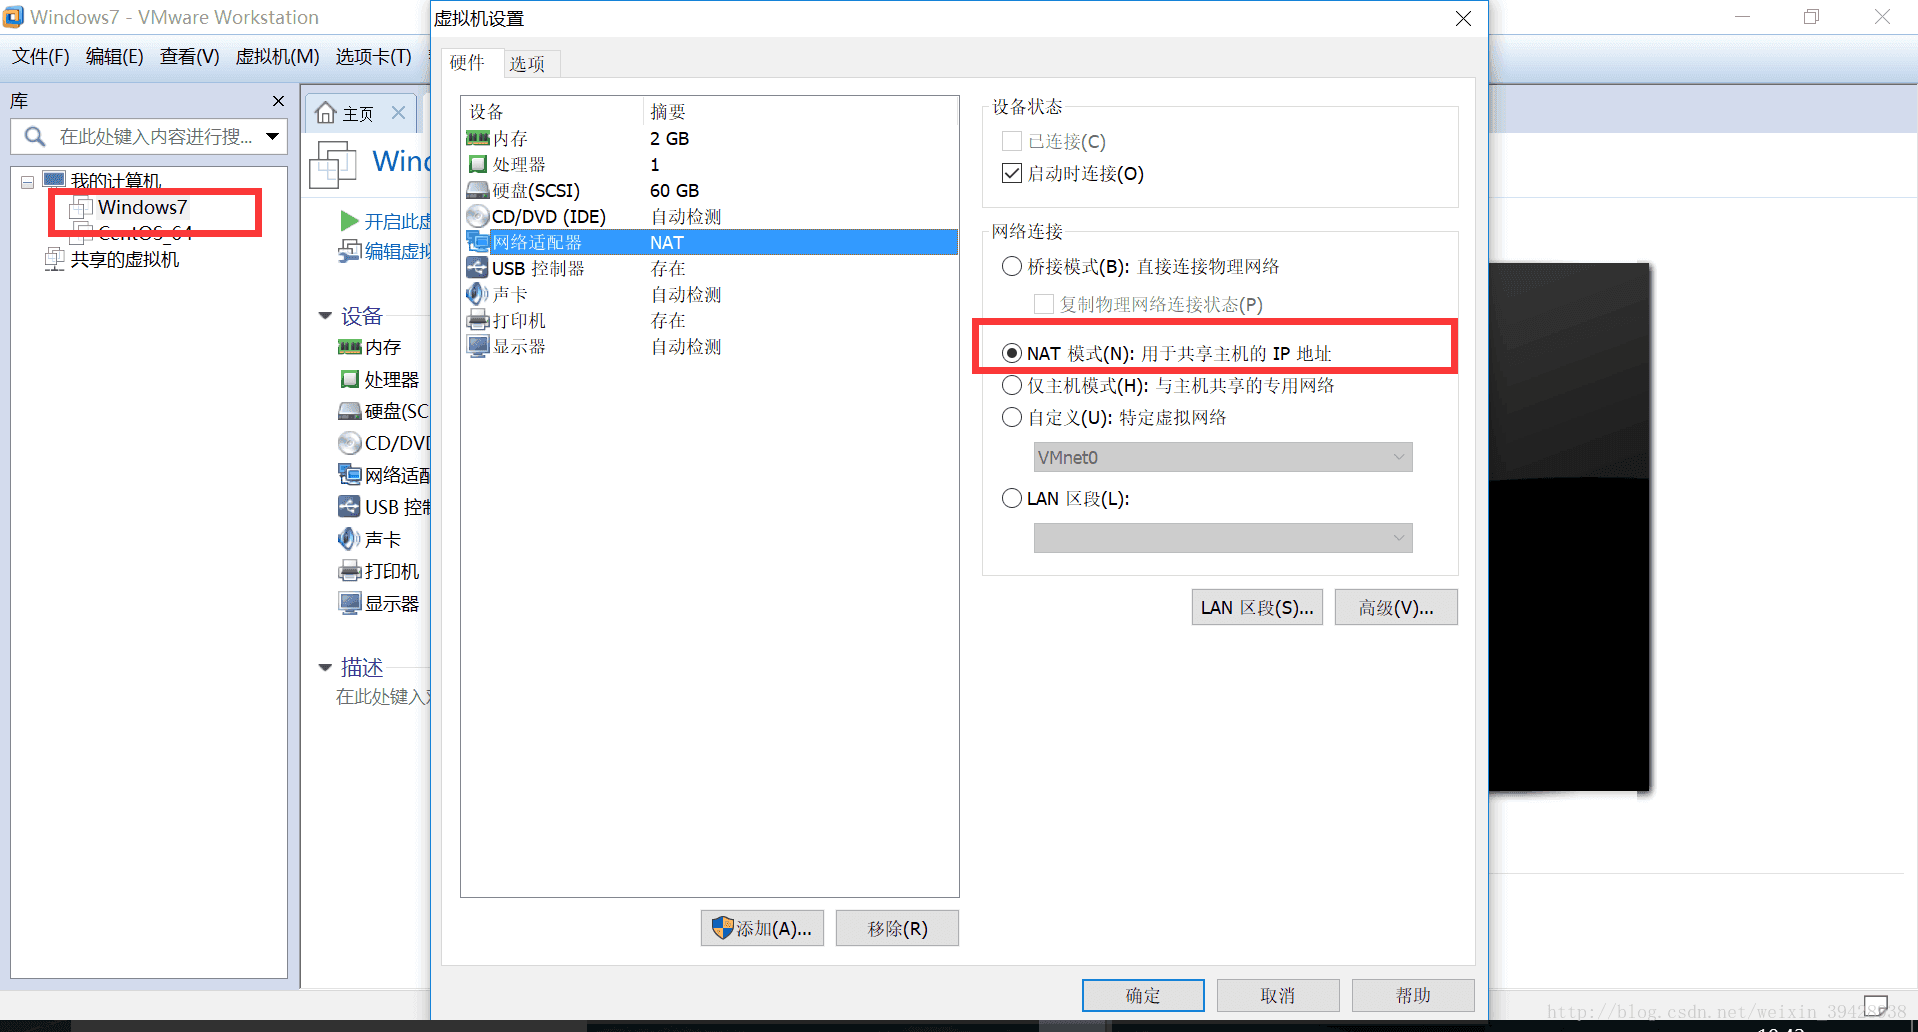Switch to the 硬件 tab

click(x=467, y=62)
